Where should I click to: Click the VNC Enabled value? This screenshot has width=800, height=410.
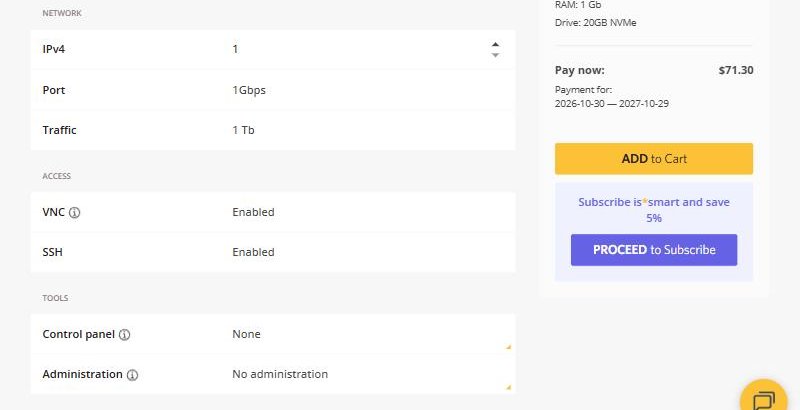point(253,212)
